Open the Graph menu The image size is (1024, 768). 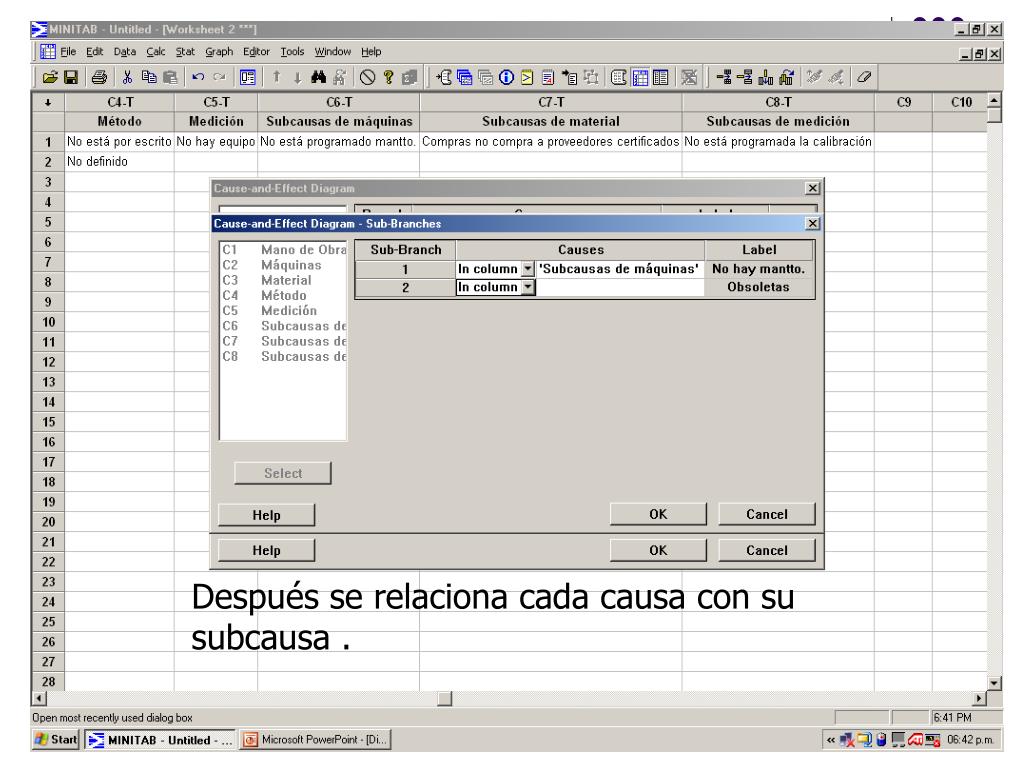(x=219, y=52)
